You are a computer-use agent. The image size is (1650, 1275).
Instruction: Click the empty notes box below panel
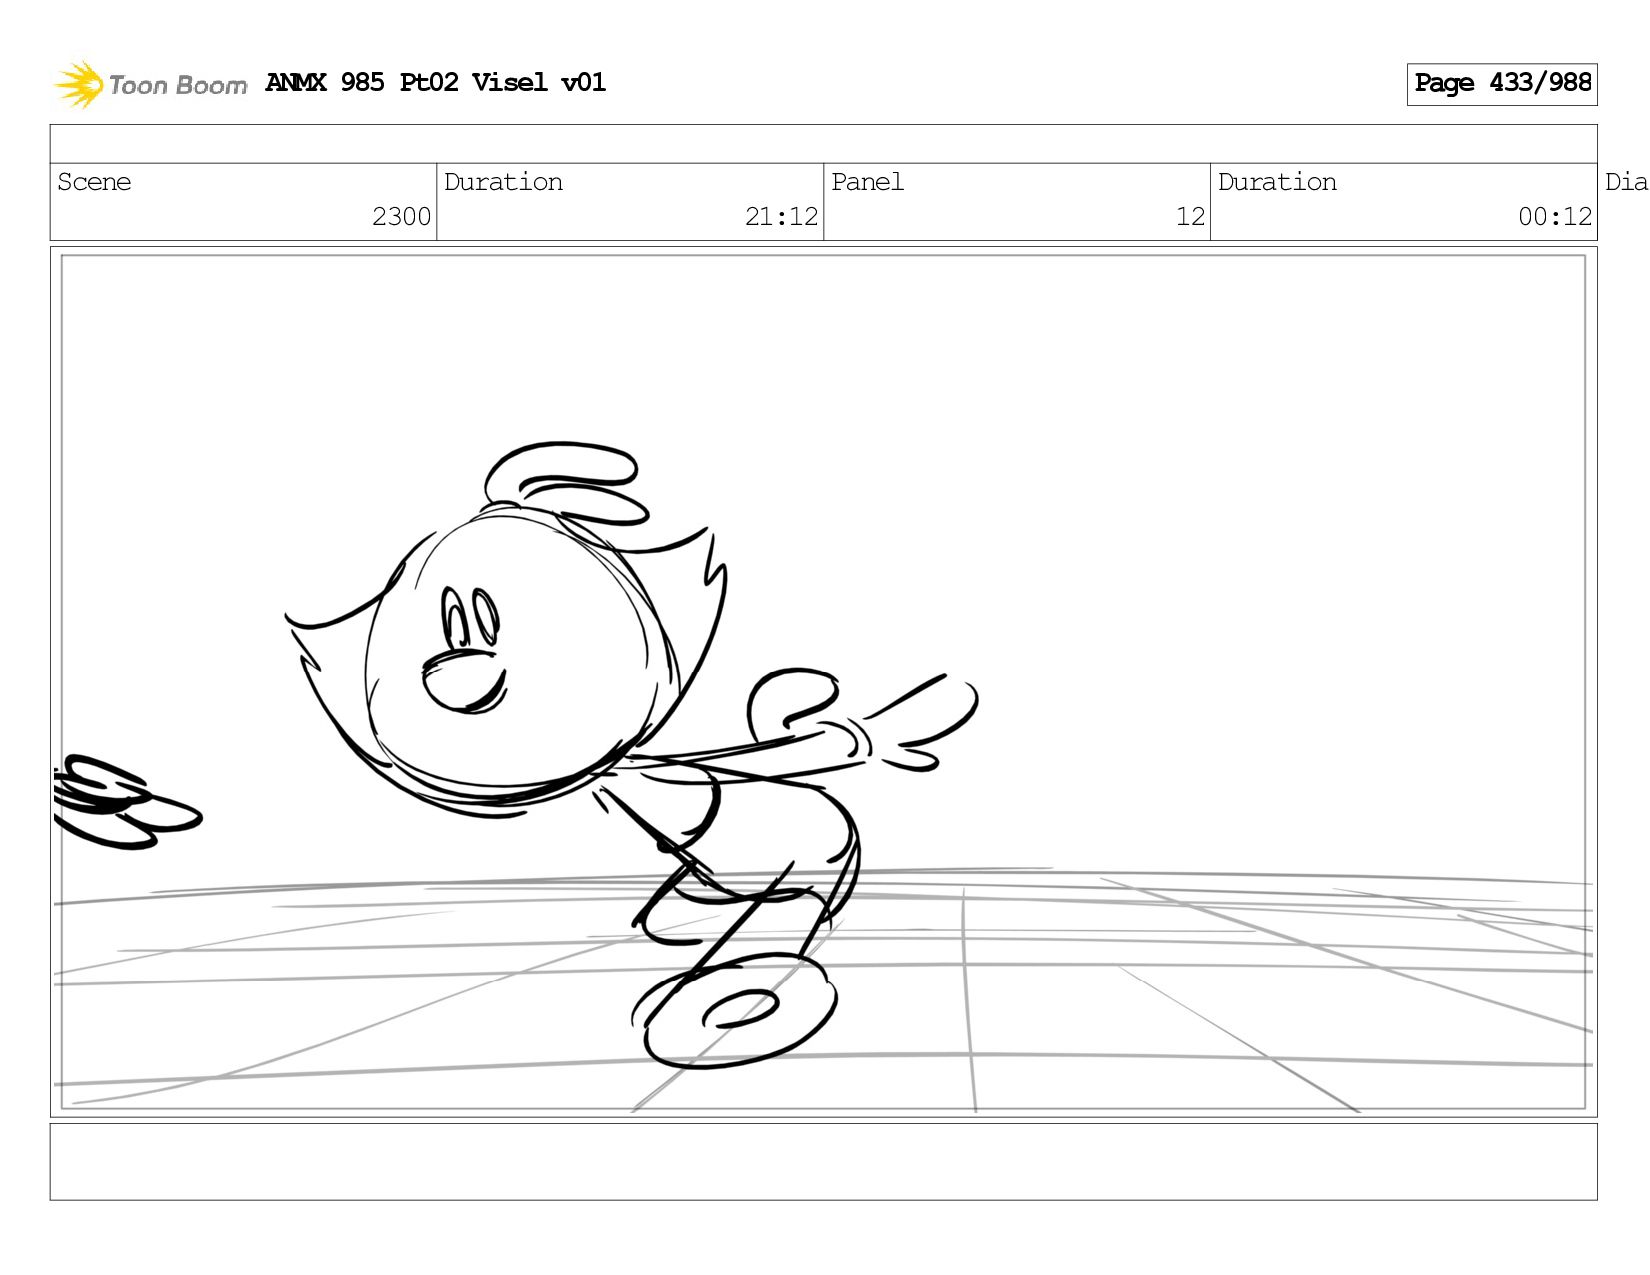pyautogui.click(x=823, y=1162)
